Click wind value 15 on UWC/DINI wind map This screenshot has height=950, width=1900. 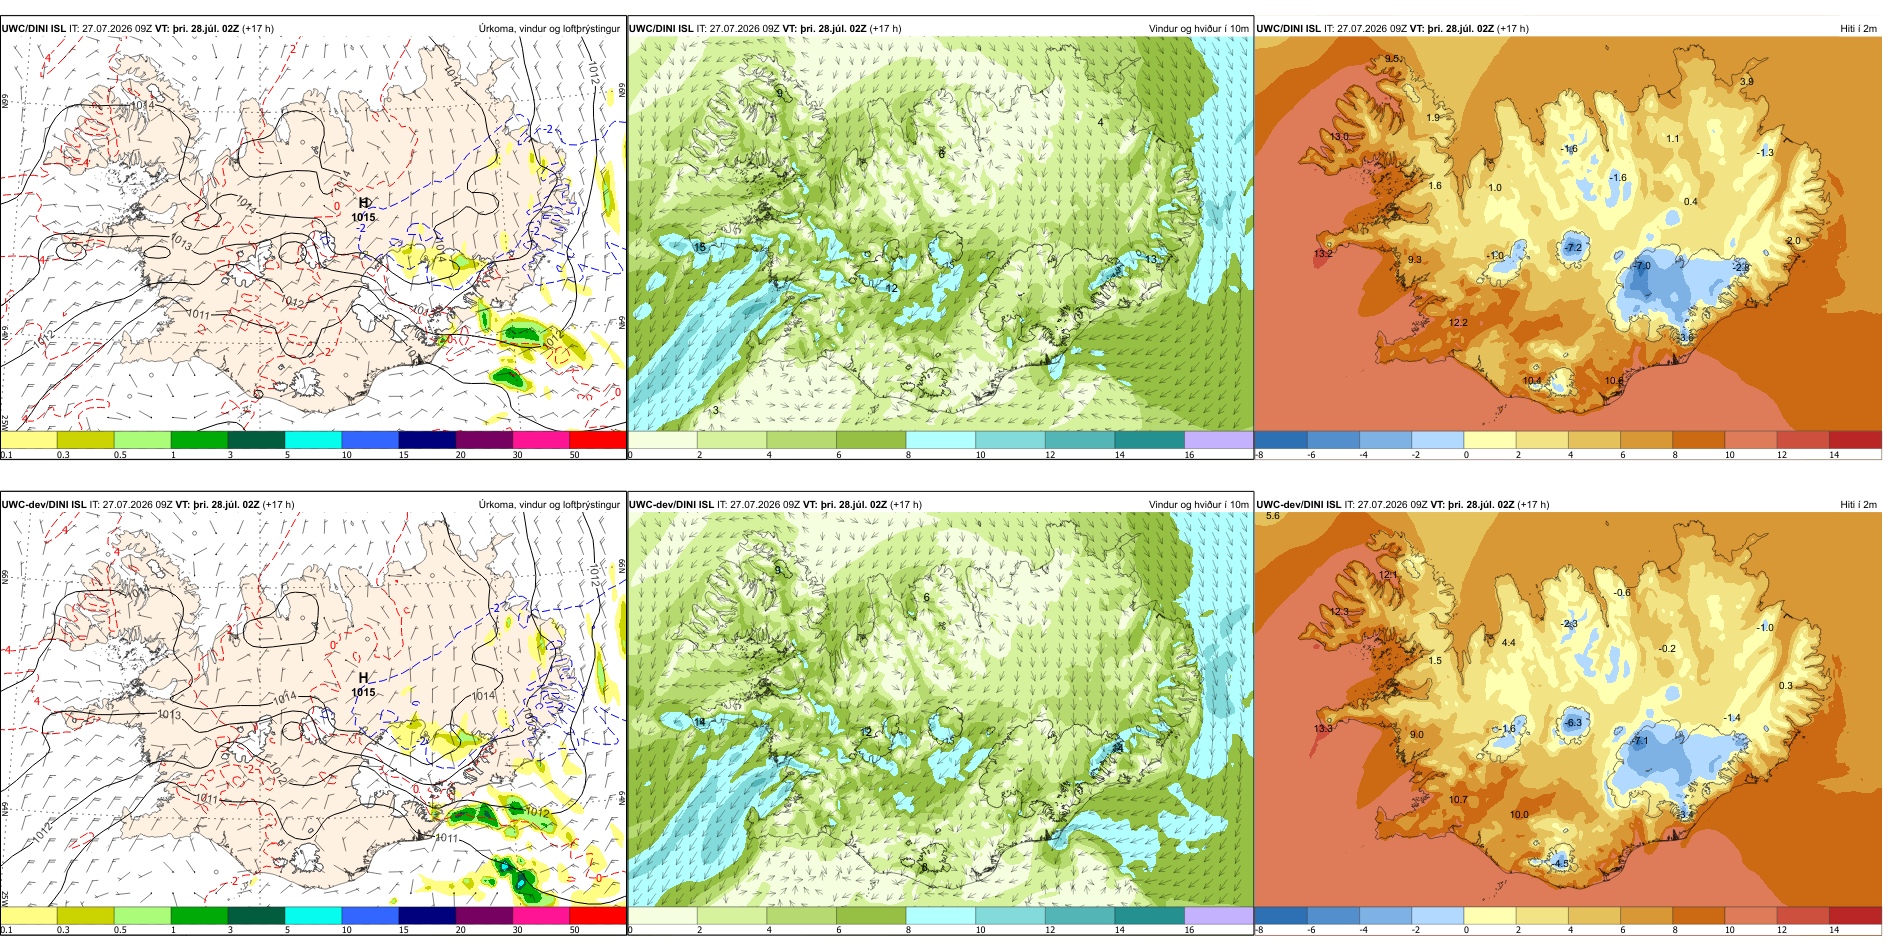click(700, 247)
